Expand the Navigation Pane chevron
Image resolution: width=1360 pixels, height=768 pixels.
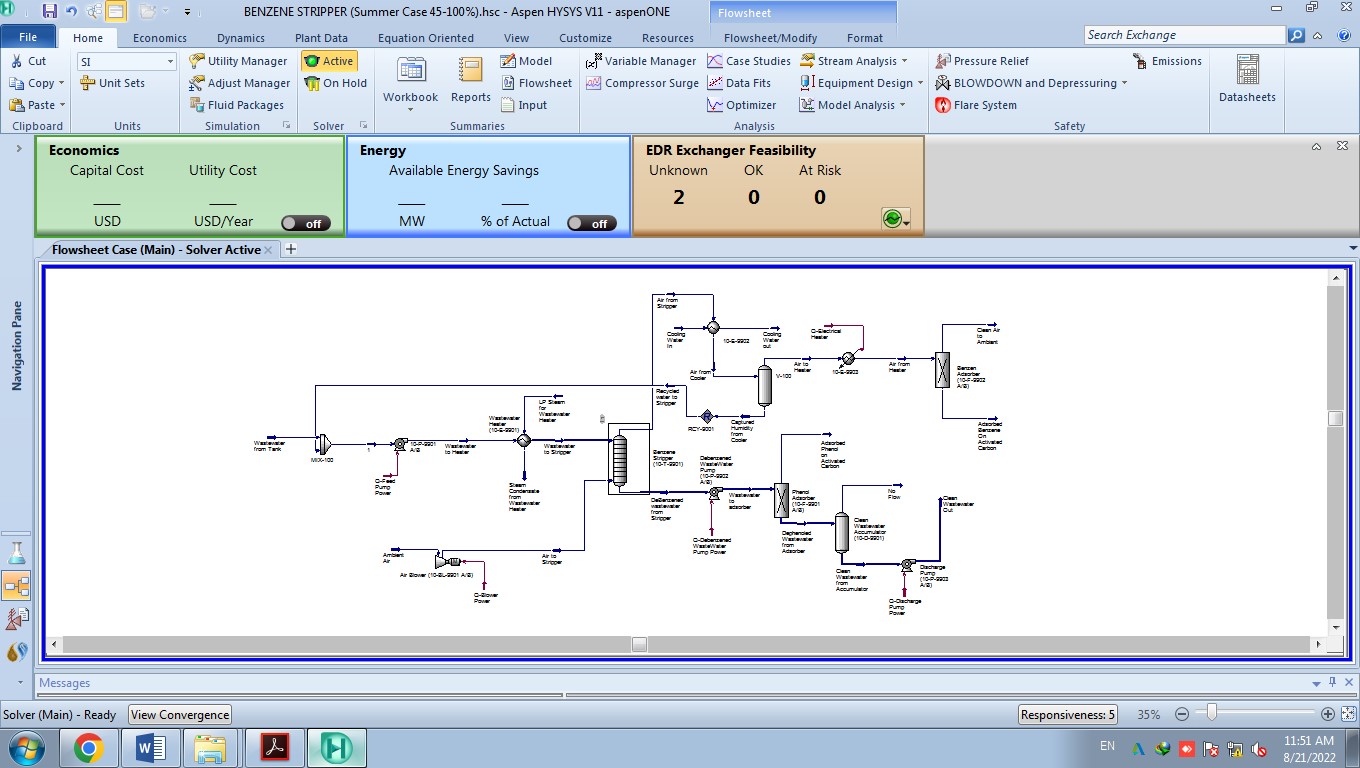[18, 148]
